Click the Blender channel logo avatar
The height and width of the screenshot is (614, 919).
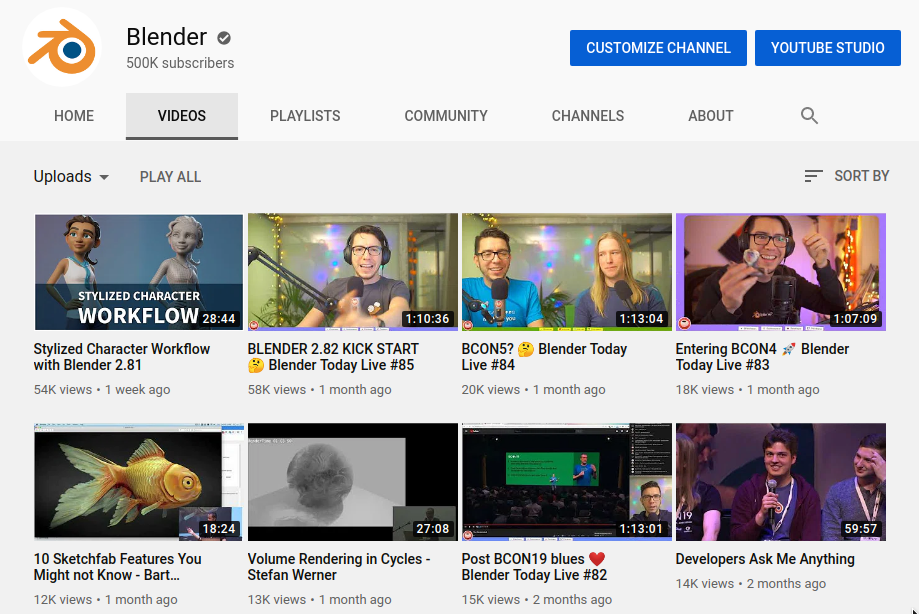[x=62, y=47]
